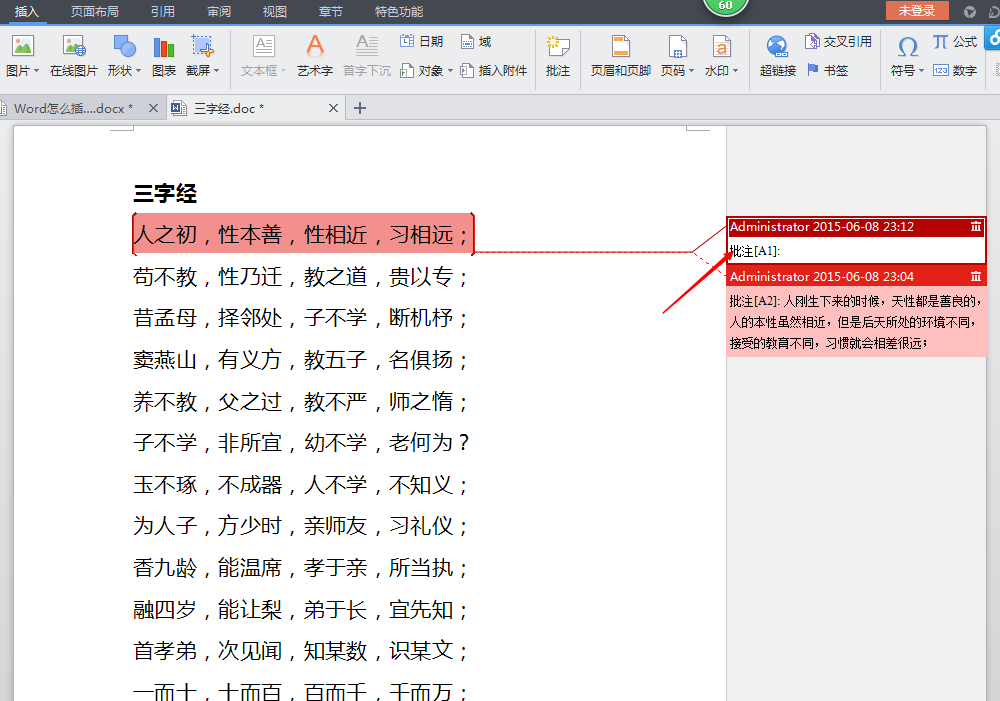This screenshot has height=701, width=1000.
Task: Insert 日期 (Date) from ribbon
Action: pyautogui.click(x=421, y=42)
